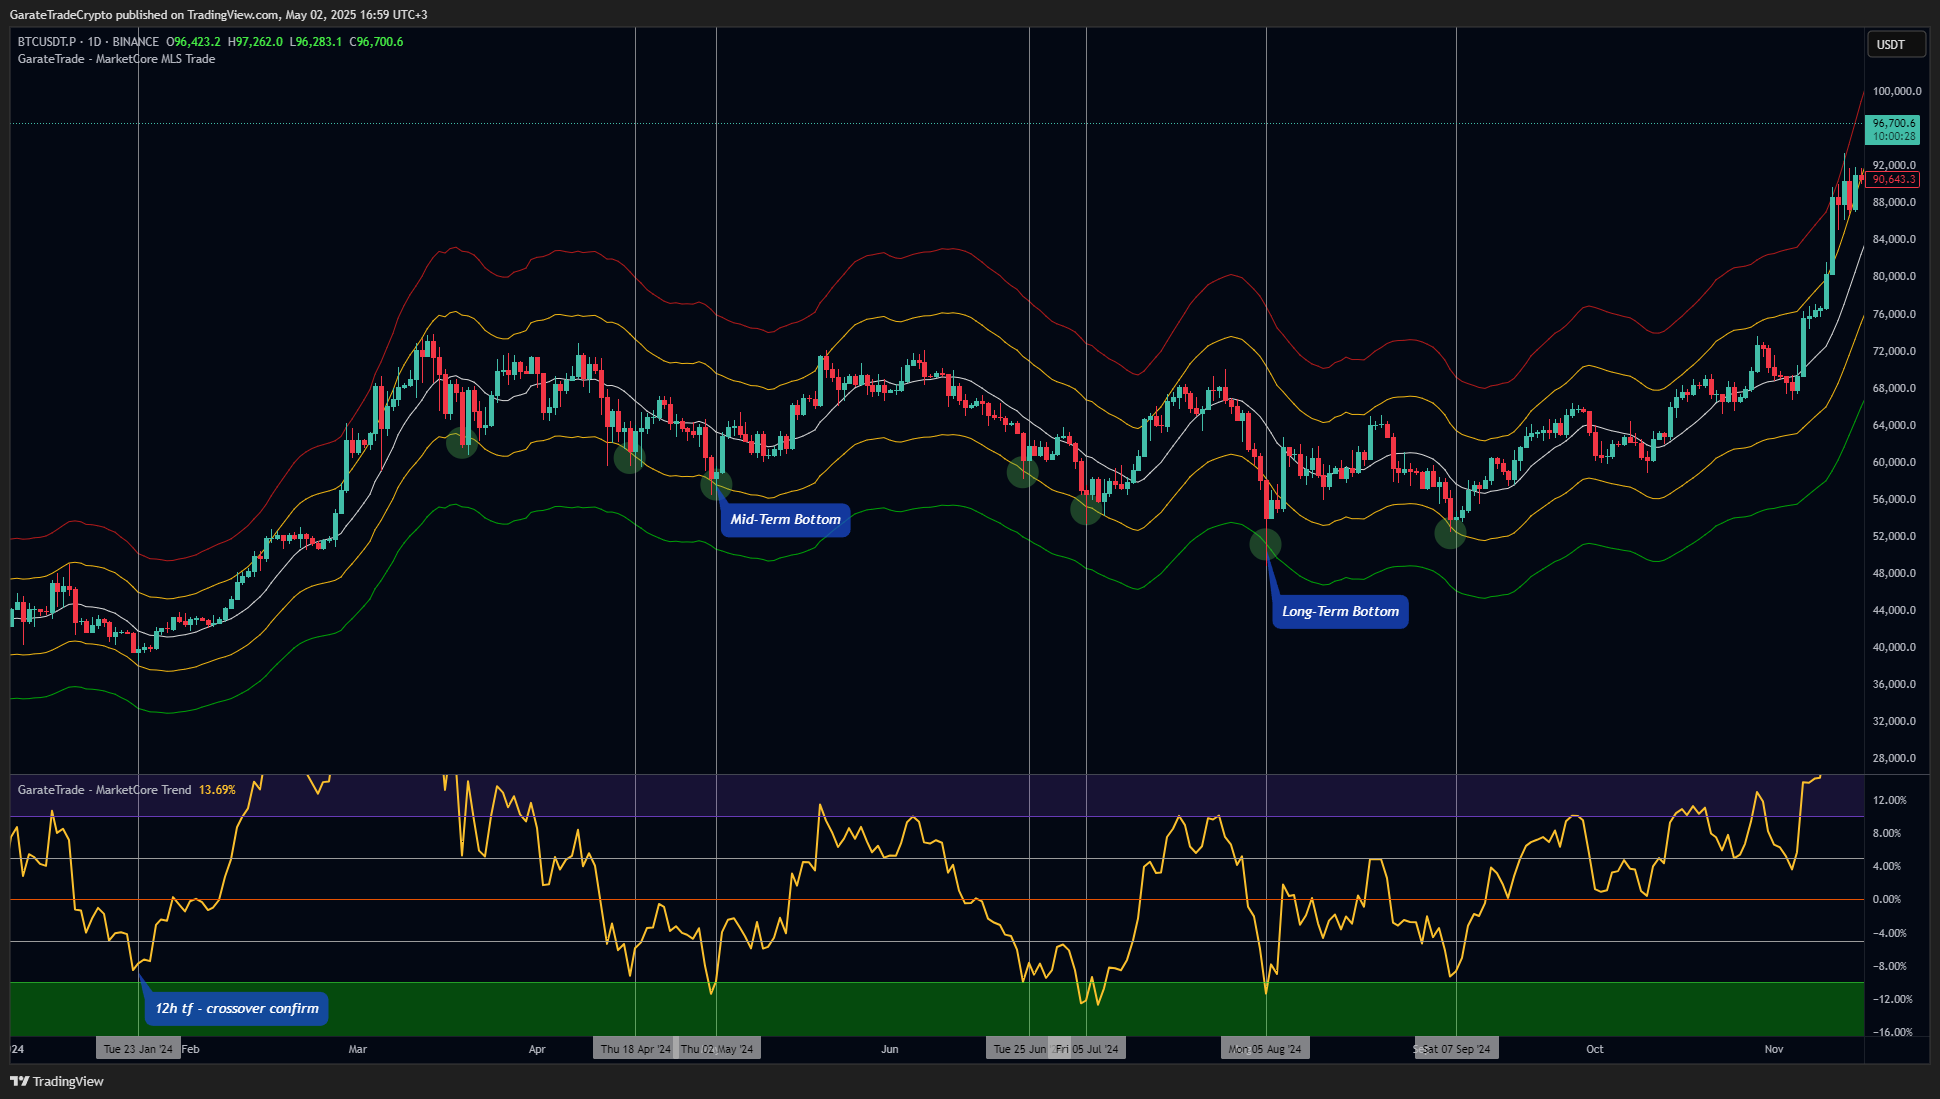Select the MarketCore MLS Trade indicator legend
1940x1099 pixels.
click(x=116, y=59)
